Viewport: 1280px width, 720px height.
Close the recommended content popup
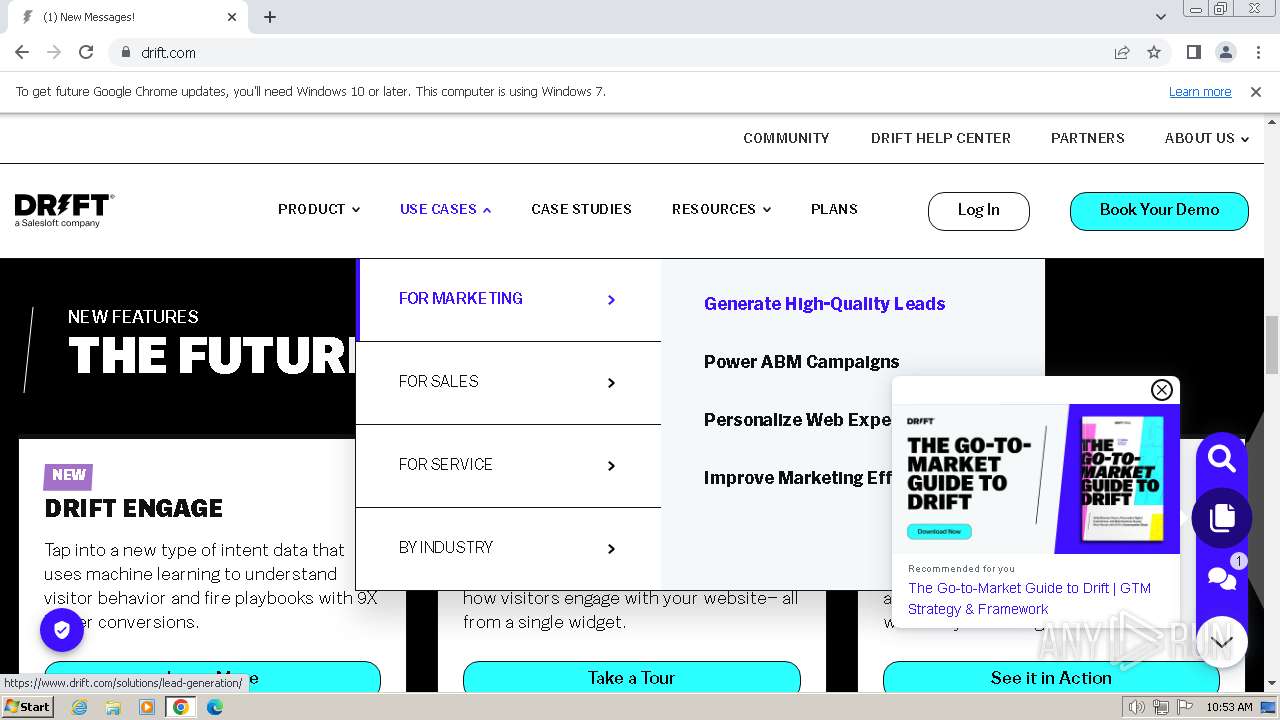[1161, 390]
